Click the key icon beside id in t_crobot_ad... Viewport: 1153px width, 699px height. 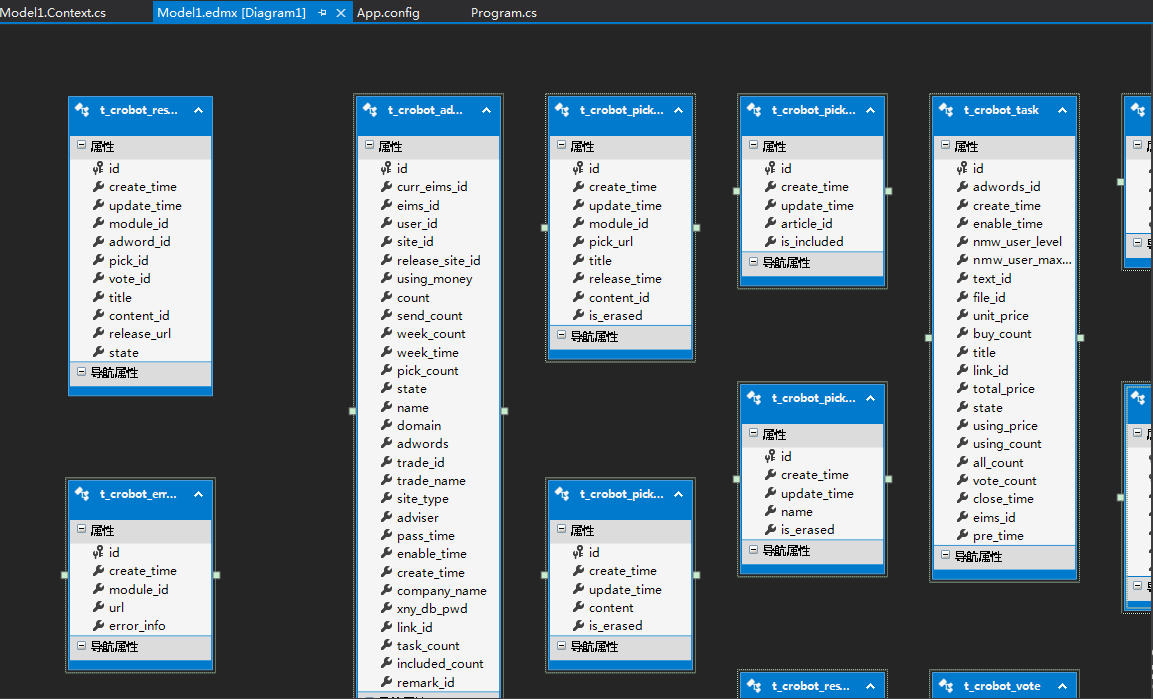[x=386, y=168]
